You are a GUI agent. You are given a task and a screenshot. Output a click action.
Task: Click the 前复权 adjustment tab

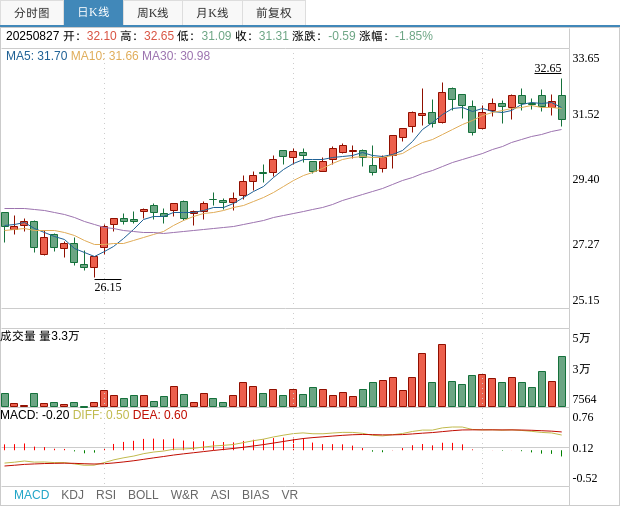[274, 13]
